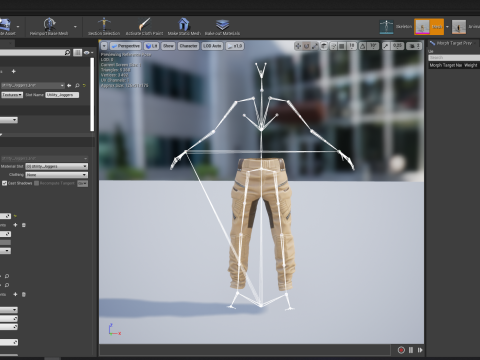
Task: Open the Textures dropdown button
Action: coord(12,95)
